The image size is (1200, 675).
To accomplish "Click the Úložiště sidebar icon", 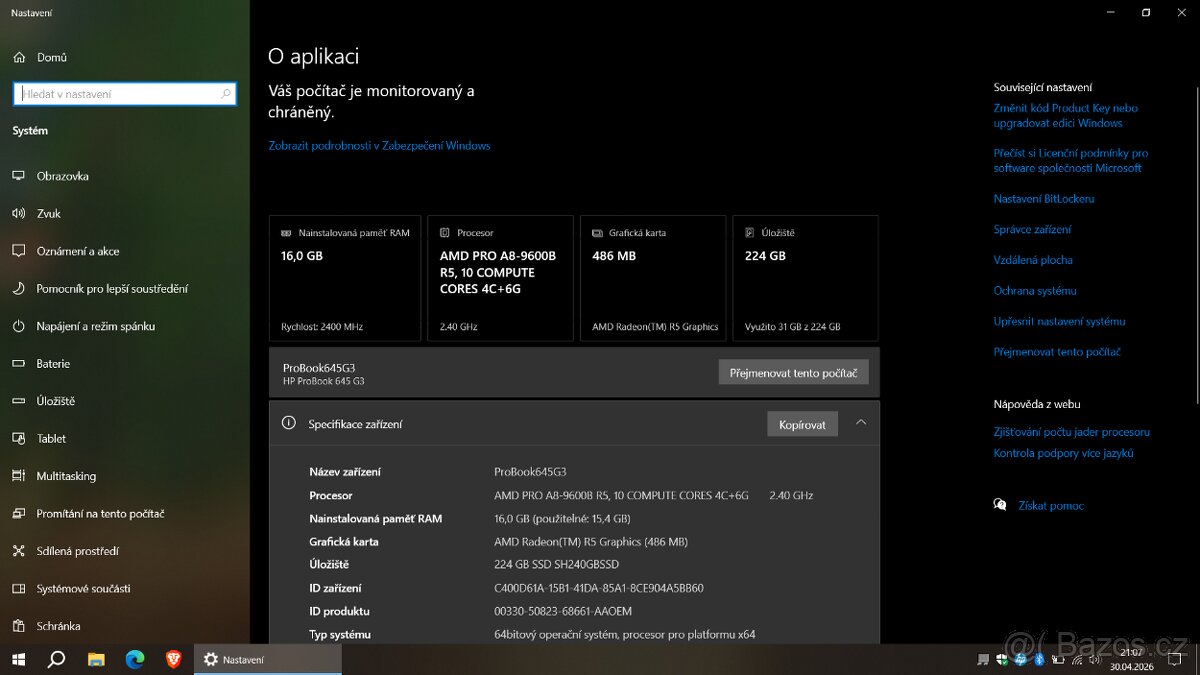I will 18,401.
